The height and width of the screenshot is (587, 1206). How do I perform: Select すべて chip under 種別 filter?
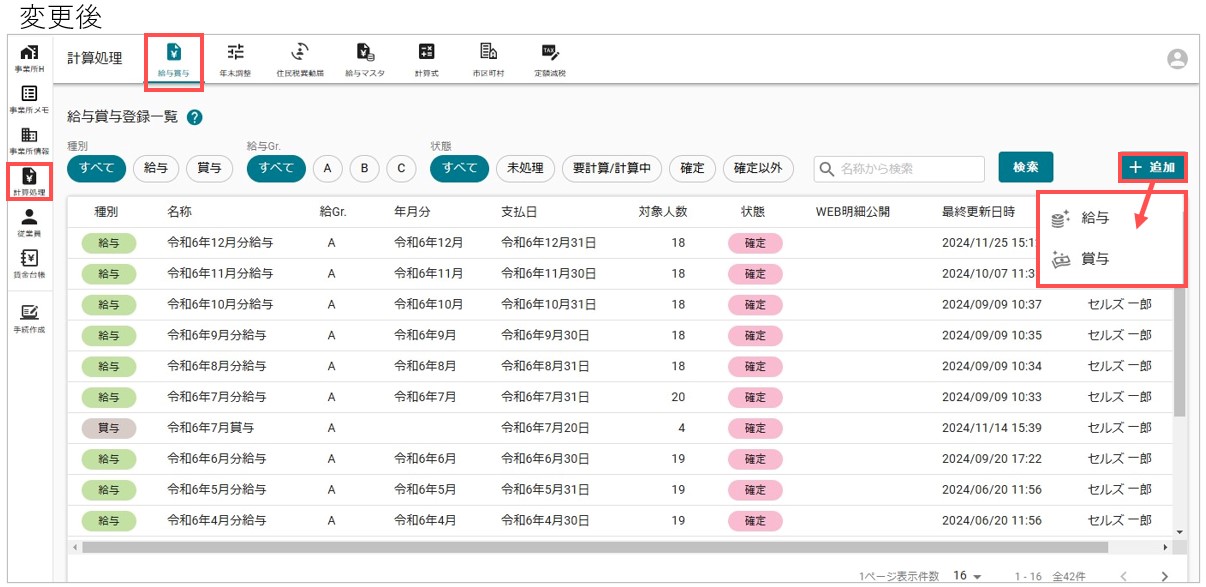(x=97, y=168)
